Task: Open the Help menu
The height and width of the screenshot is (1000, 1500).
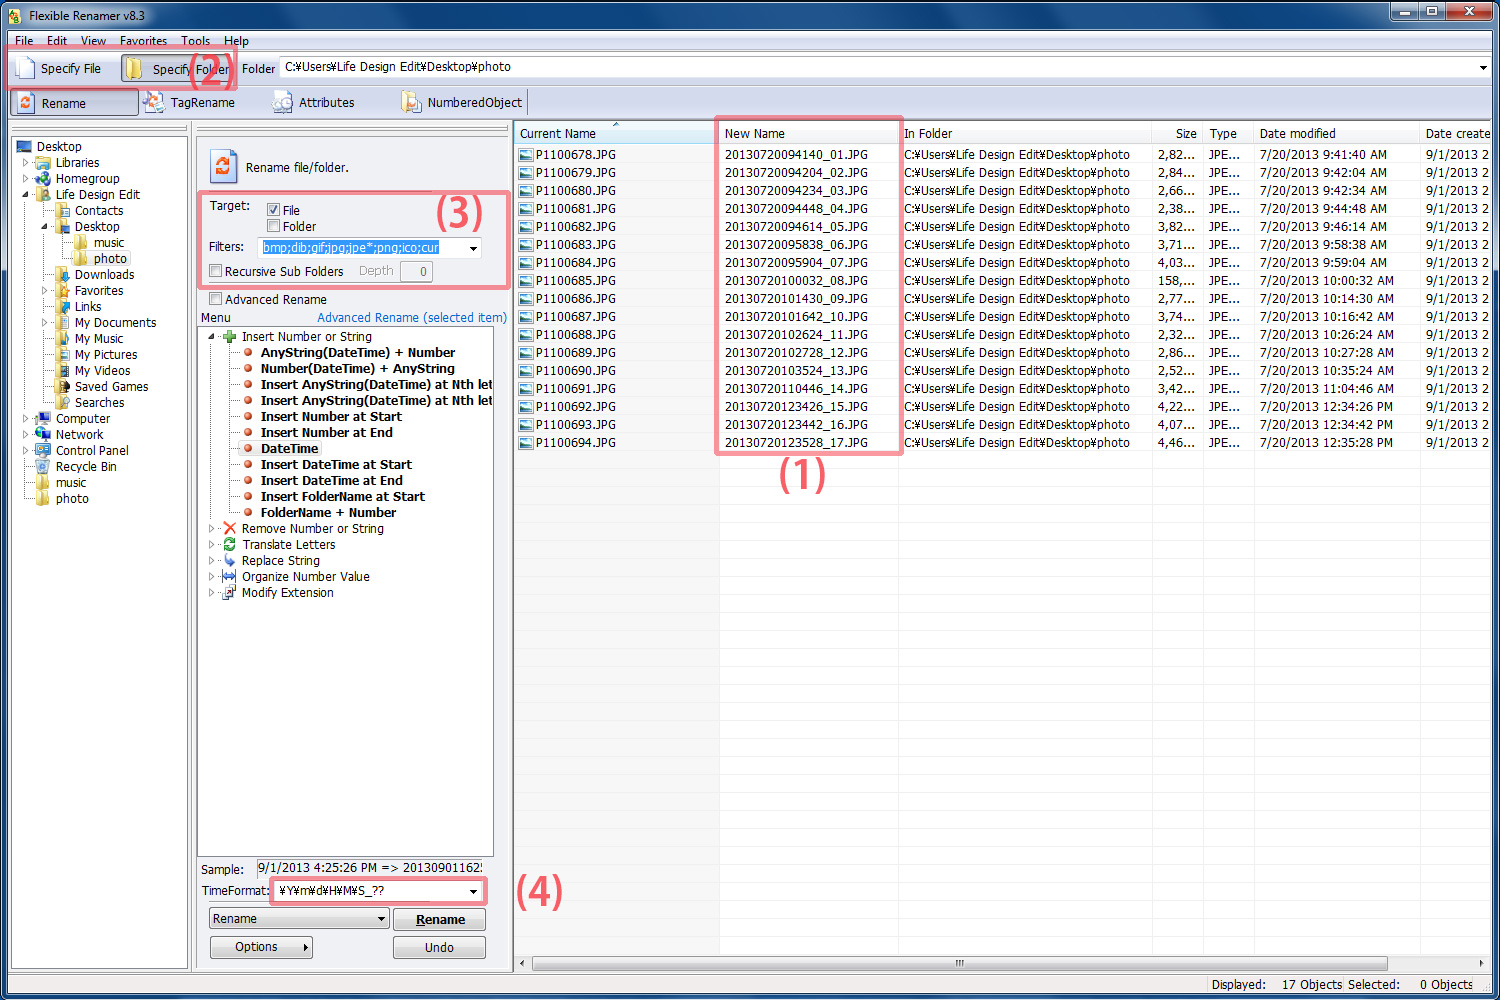Action: [x=236, y=41]
